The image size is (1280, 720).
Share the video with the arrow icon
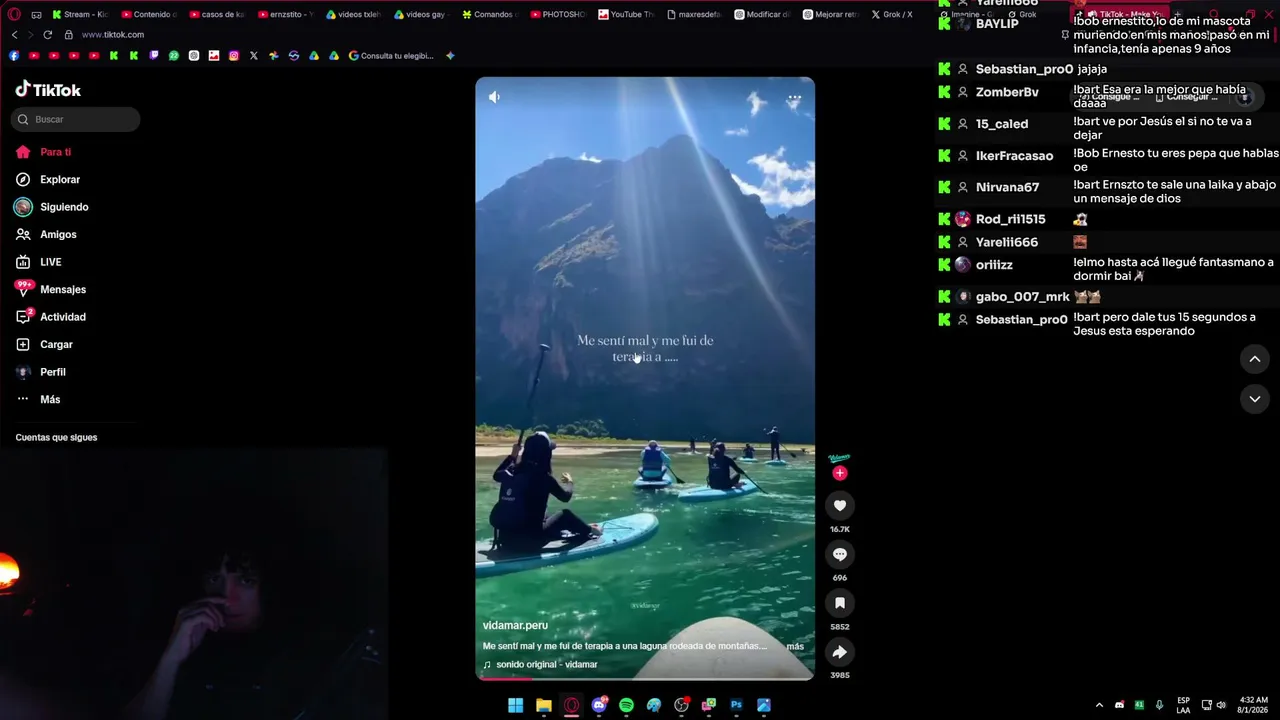point(840,652)
